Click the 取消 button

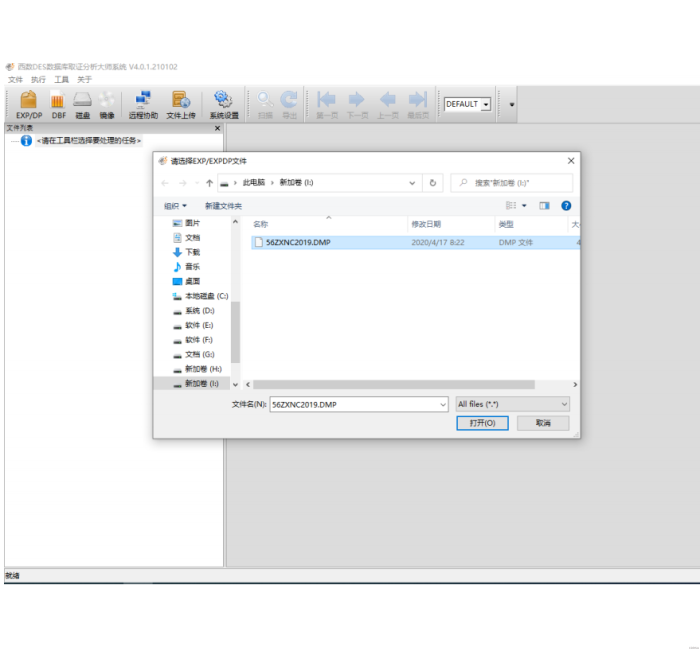[x=543, y=423]
